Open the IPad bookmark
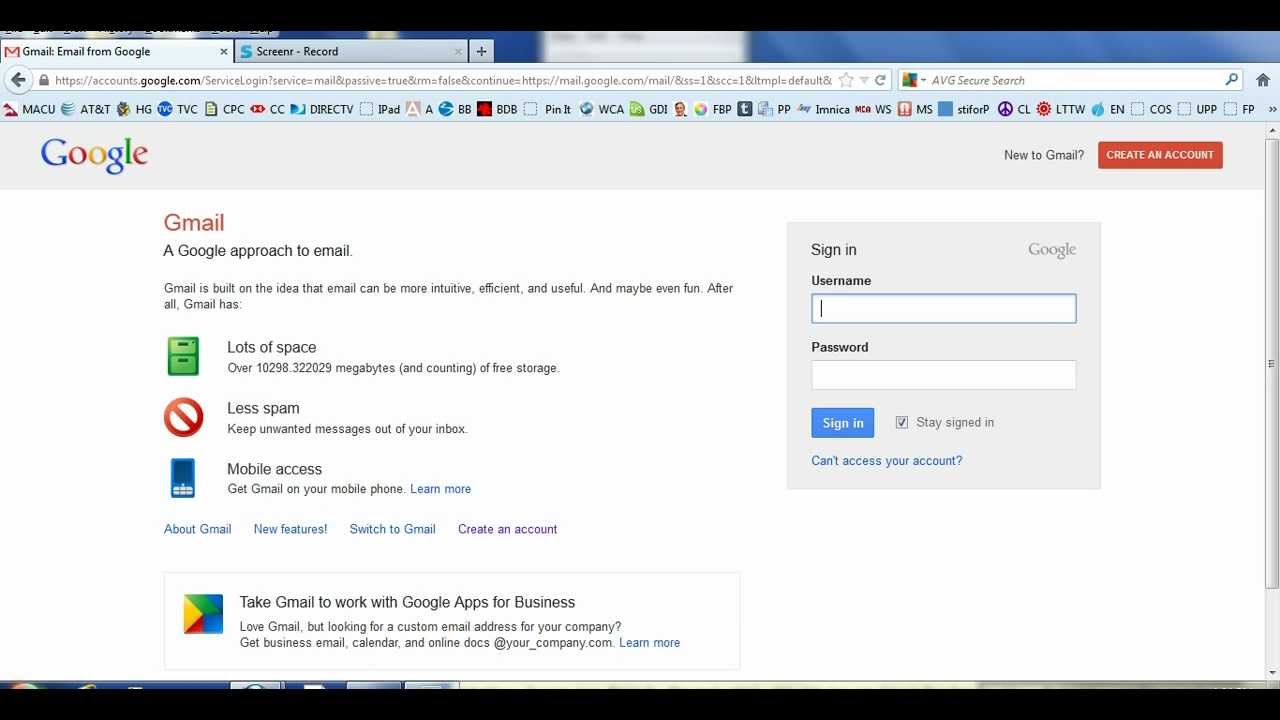This screenshot has height=720, width=1280. (380, 109)
